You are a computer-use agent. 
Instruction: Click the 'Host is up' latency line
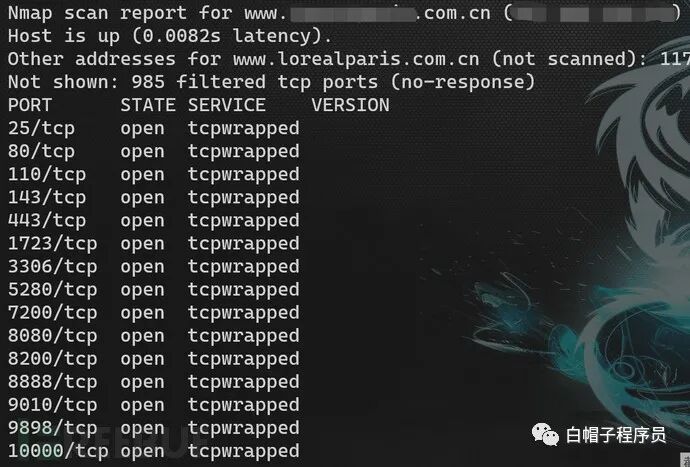(x=170, y=36)
